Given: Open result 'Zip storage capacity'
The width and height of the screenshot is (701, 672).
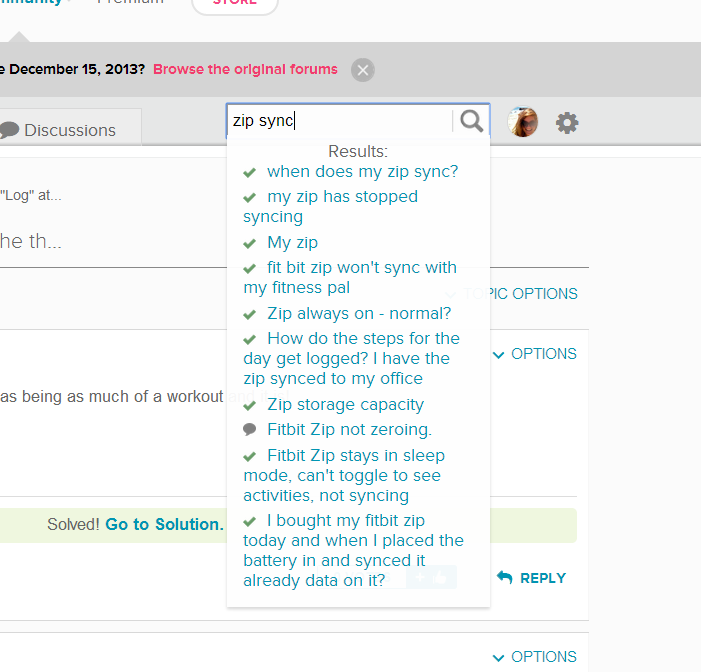Looking at the screenshot, I should pyautogui.click(x=345, y=405).
